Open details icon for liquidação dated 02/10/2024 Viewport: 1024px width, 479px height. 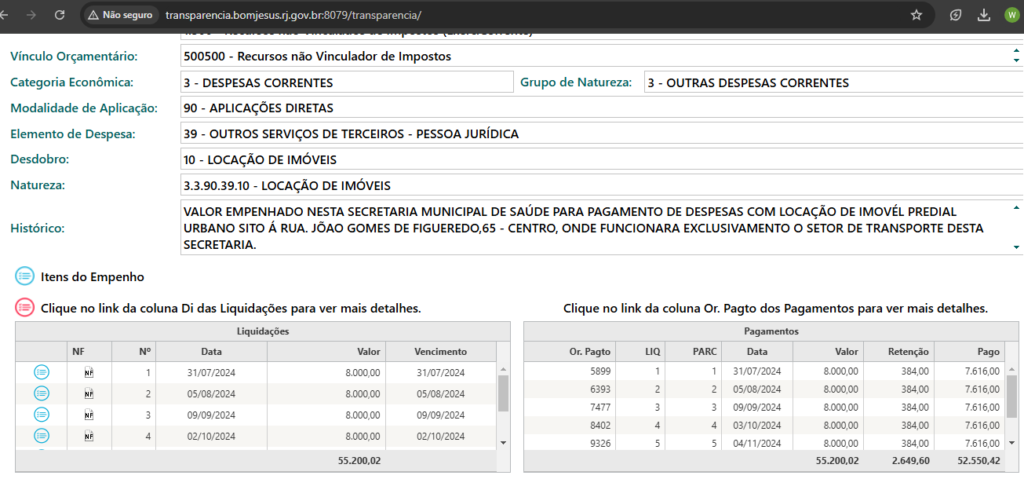[x=41, y=435]
